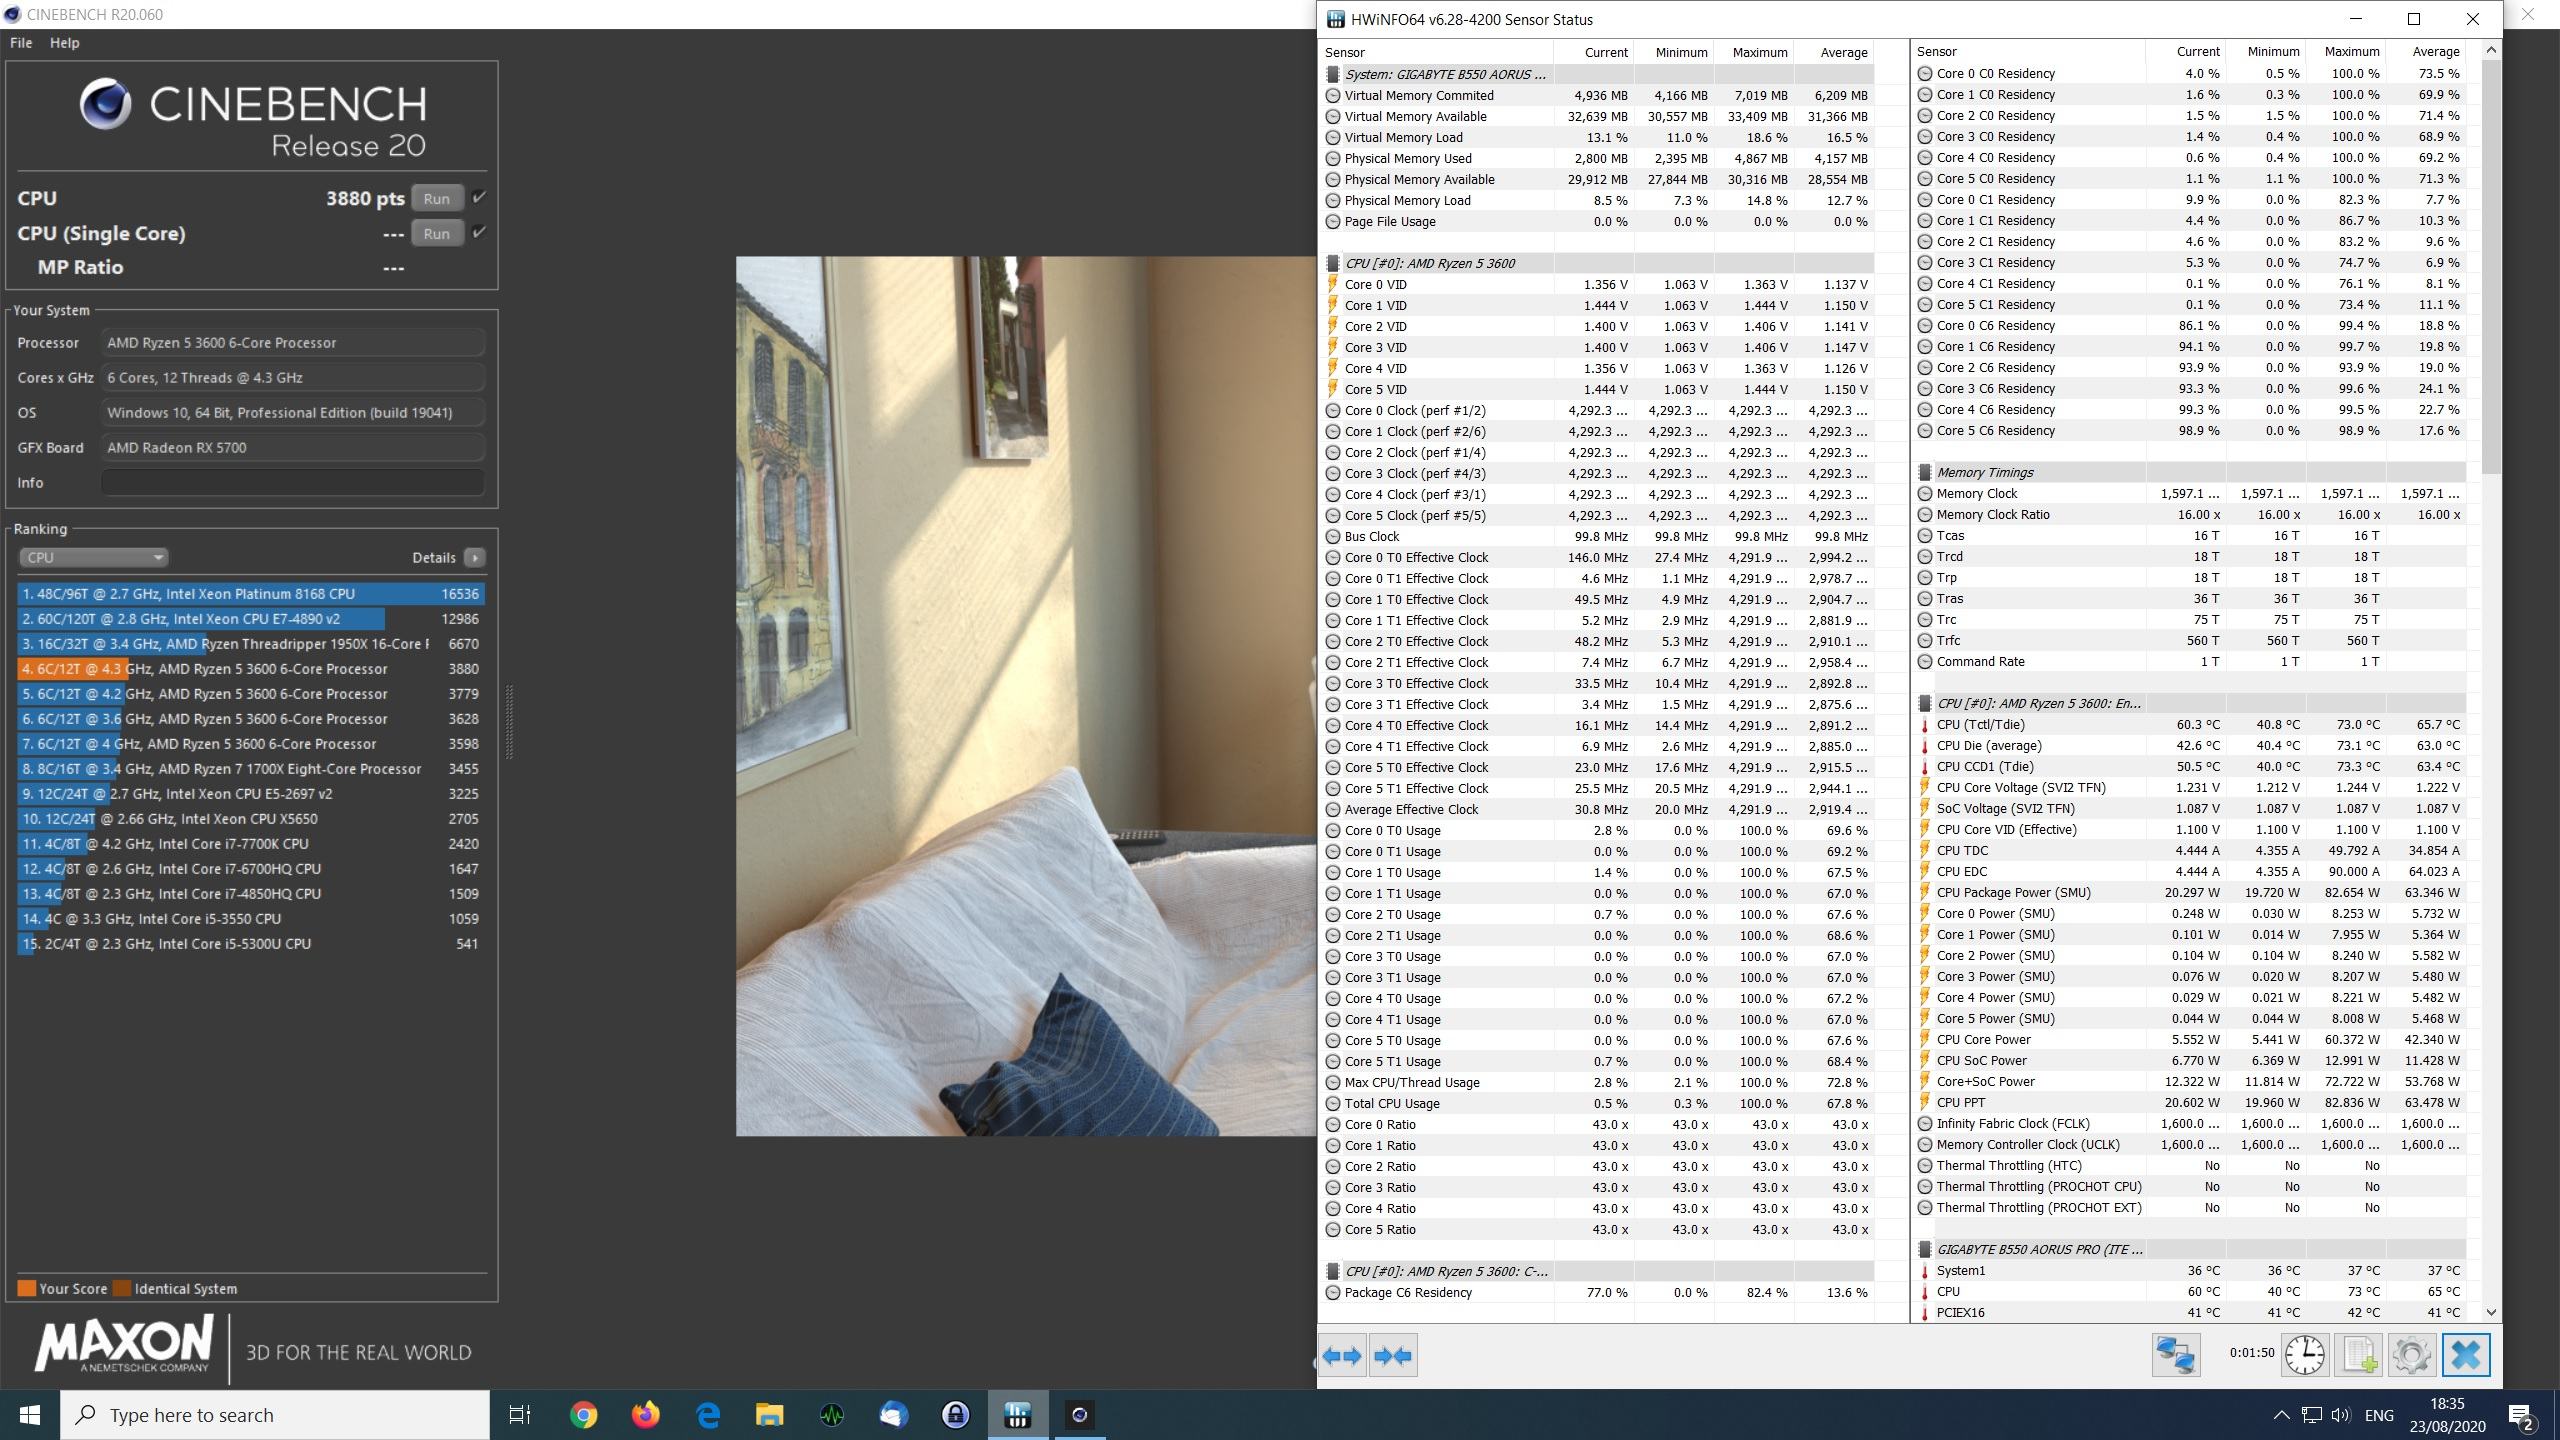Start logging with the document plus icon

(2359, 1356)
